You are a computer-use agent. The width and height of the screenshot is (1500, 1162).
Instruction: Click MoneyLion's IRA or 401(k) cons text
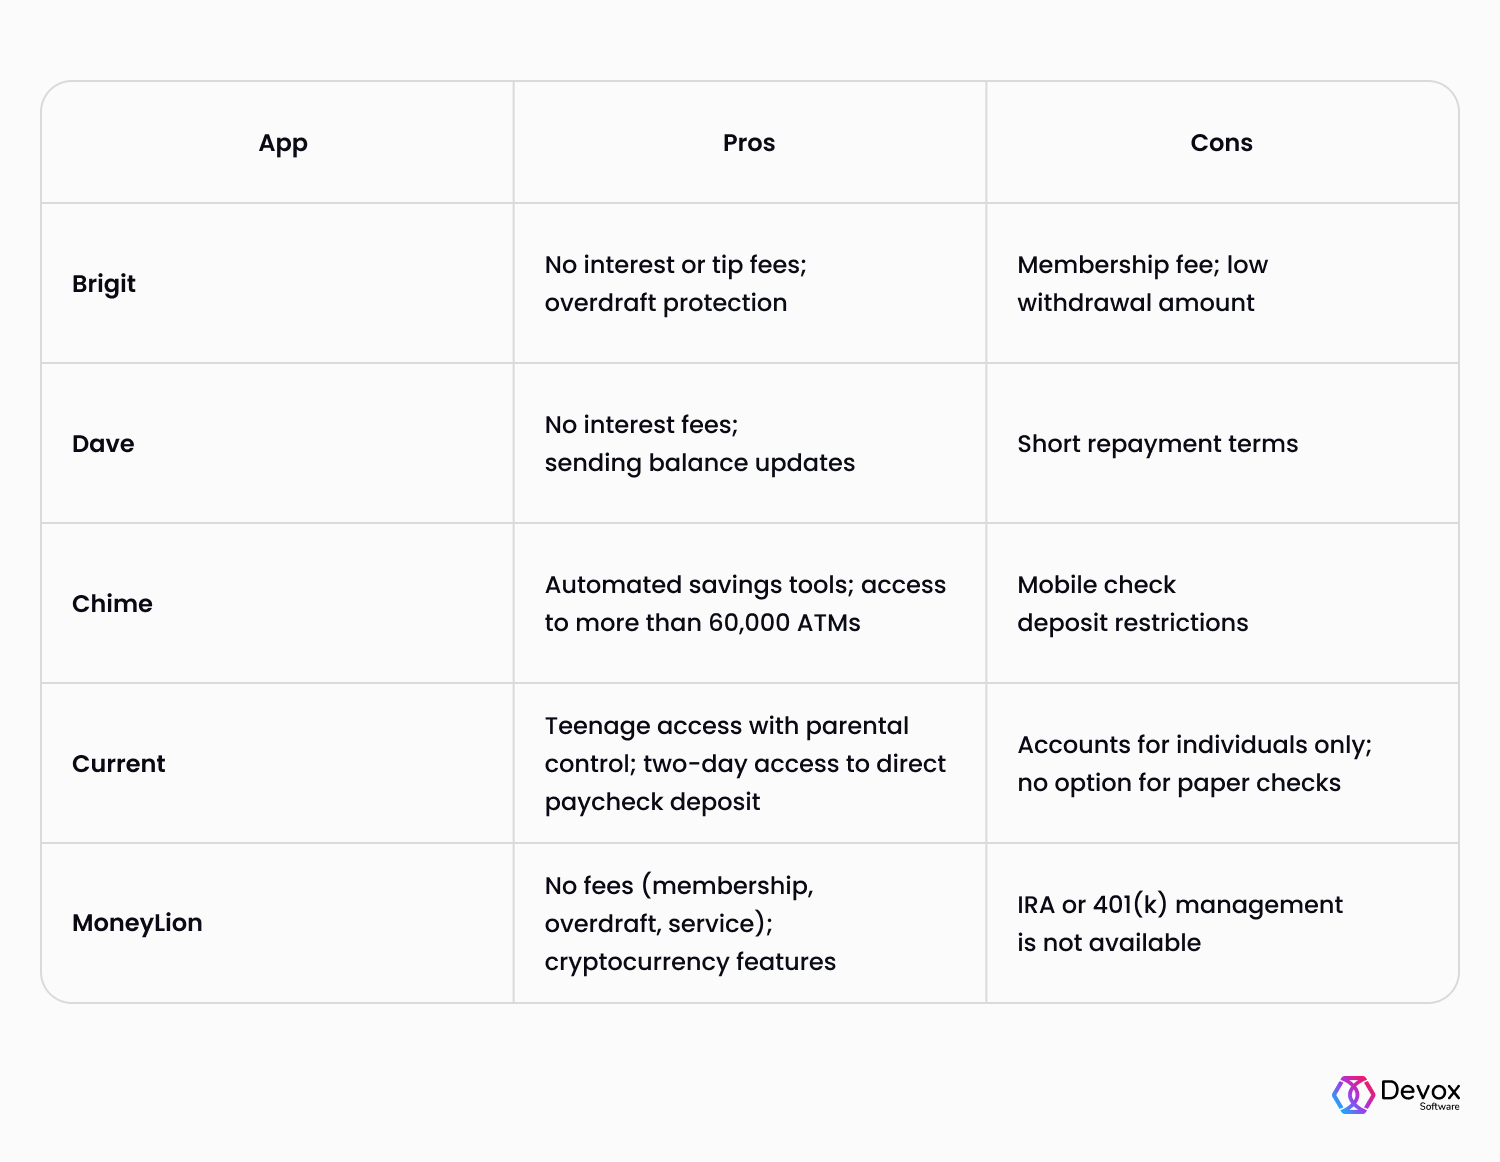coord(1180,924)
